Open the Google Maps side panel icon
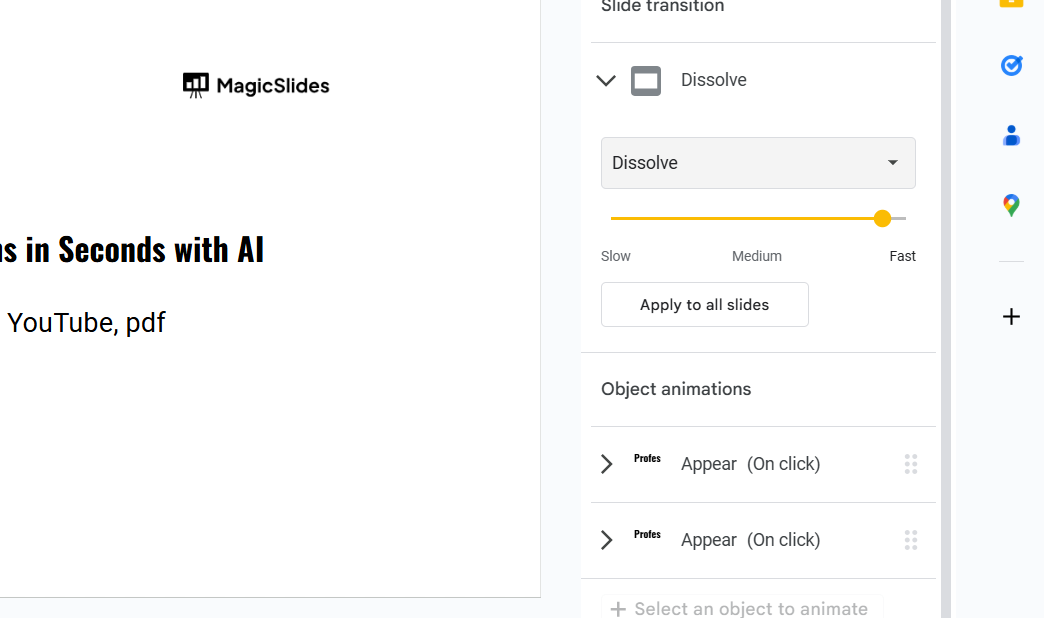Viewport: 1044px width, 618px height. (x=1011, y=206)
